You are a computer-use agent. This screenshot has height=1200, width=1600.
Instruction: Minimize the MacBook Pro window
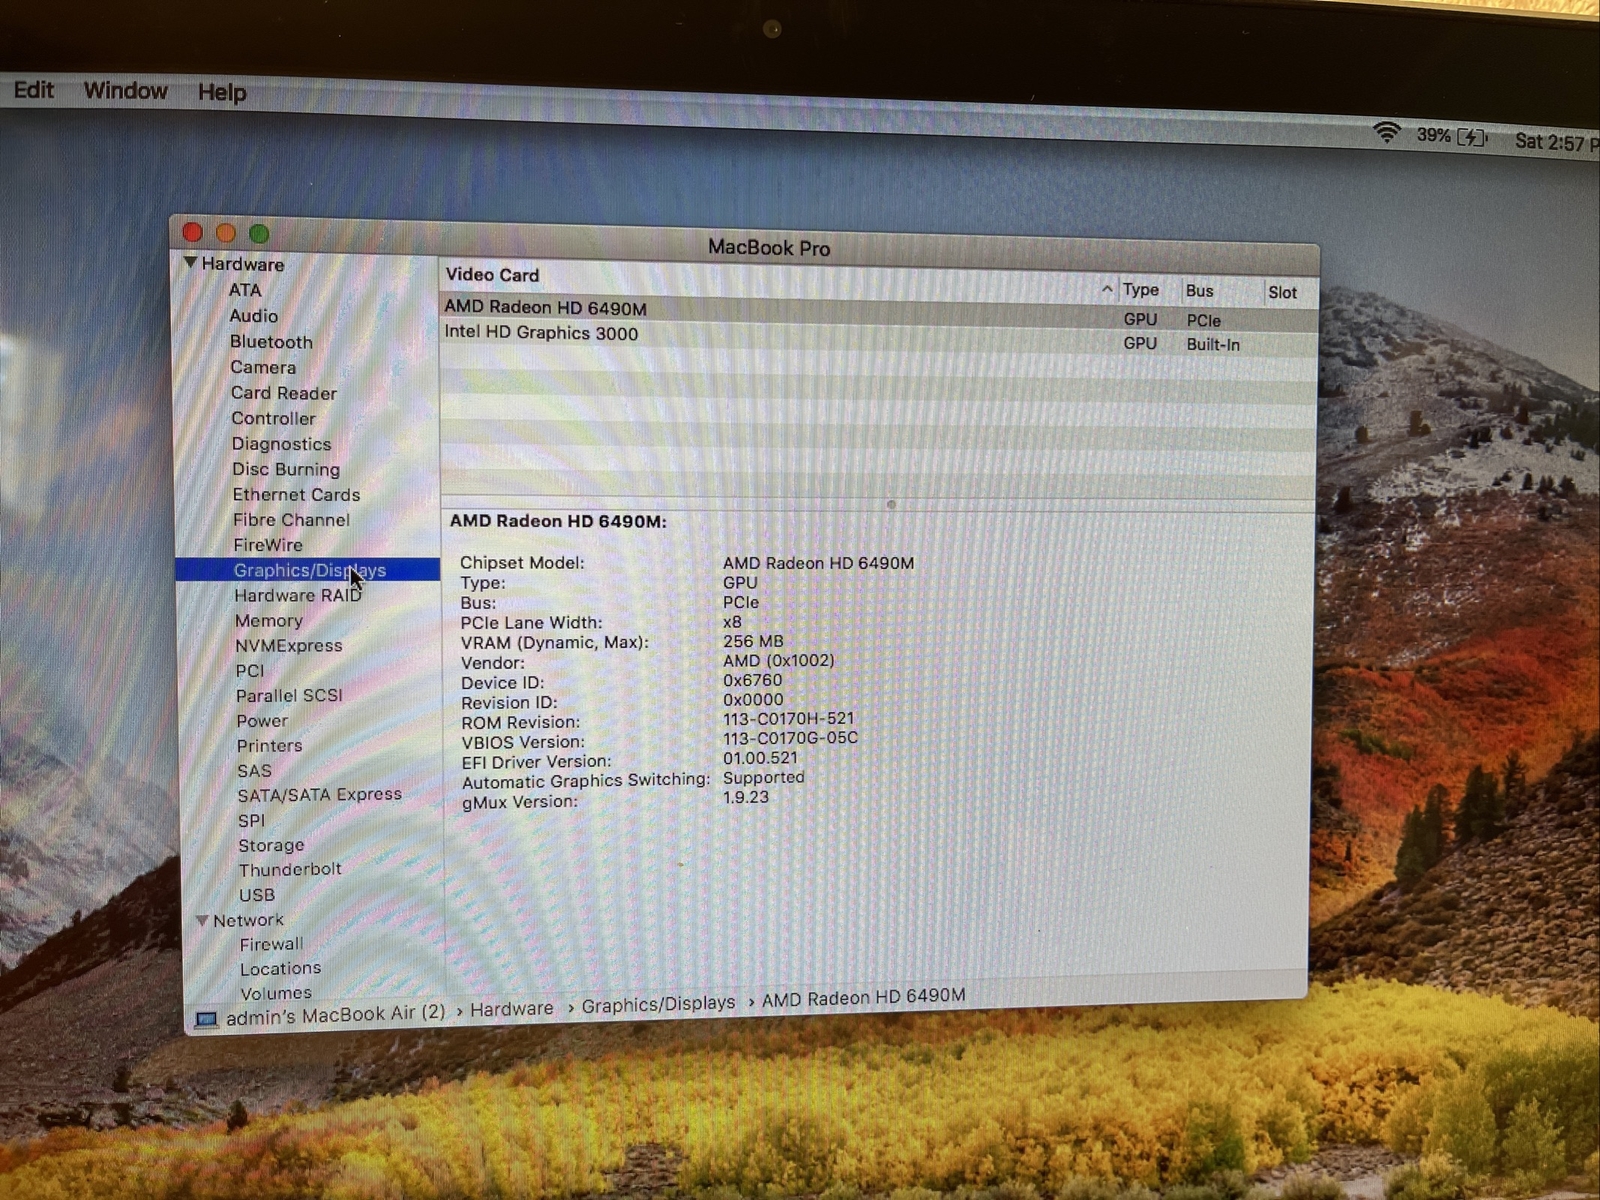tap(226, 233)
